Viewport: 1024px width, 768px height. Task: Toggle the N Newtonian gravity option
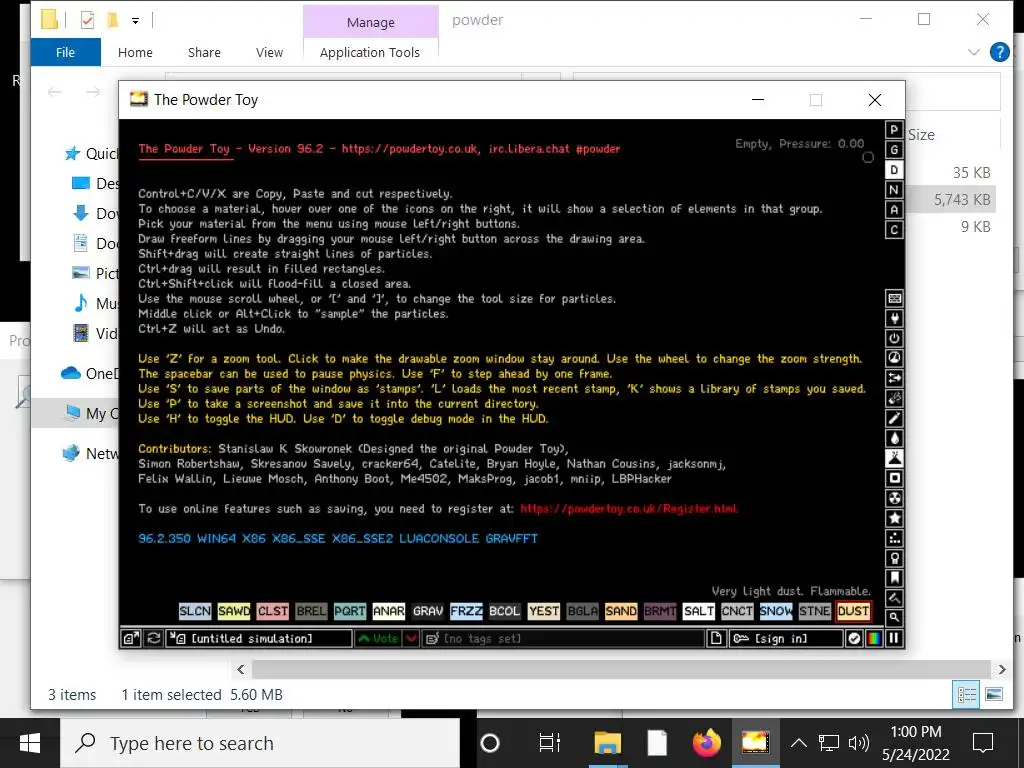(x=894, y=190)
